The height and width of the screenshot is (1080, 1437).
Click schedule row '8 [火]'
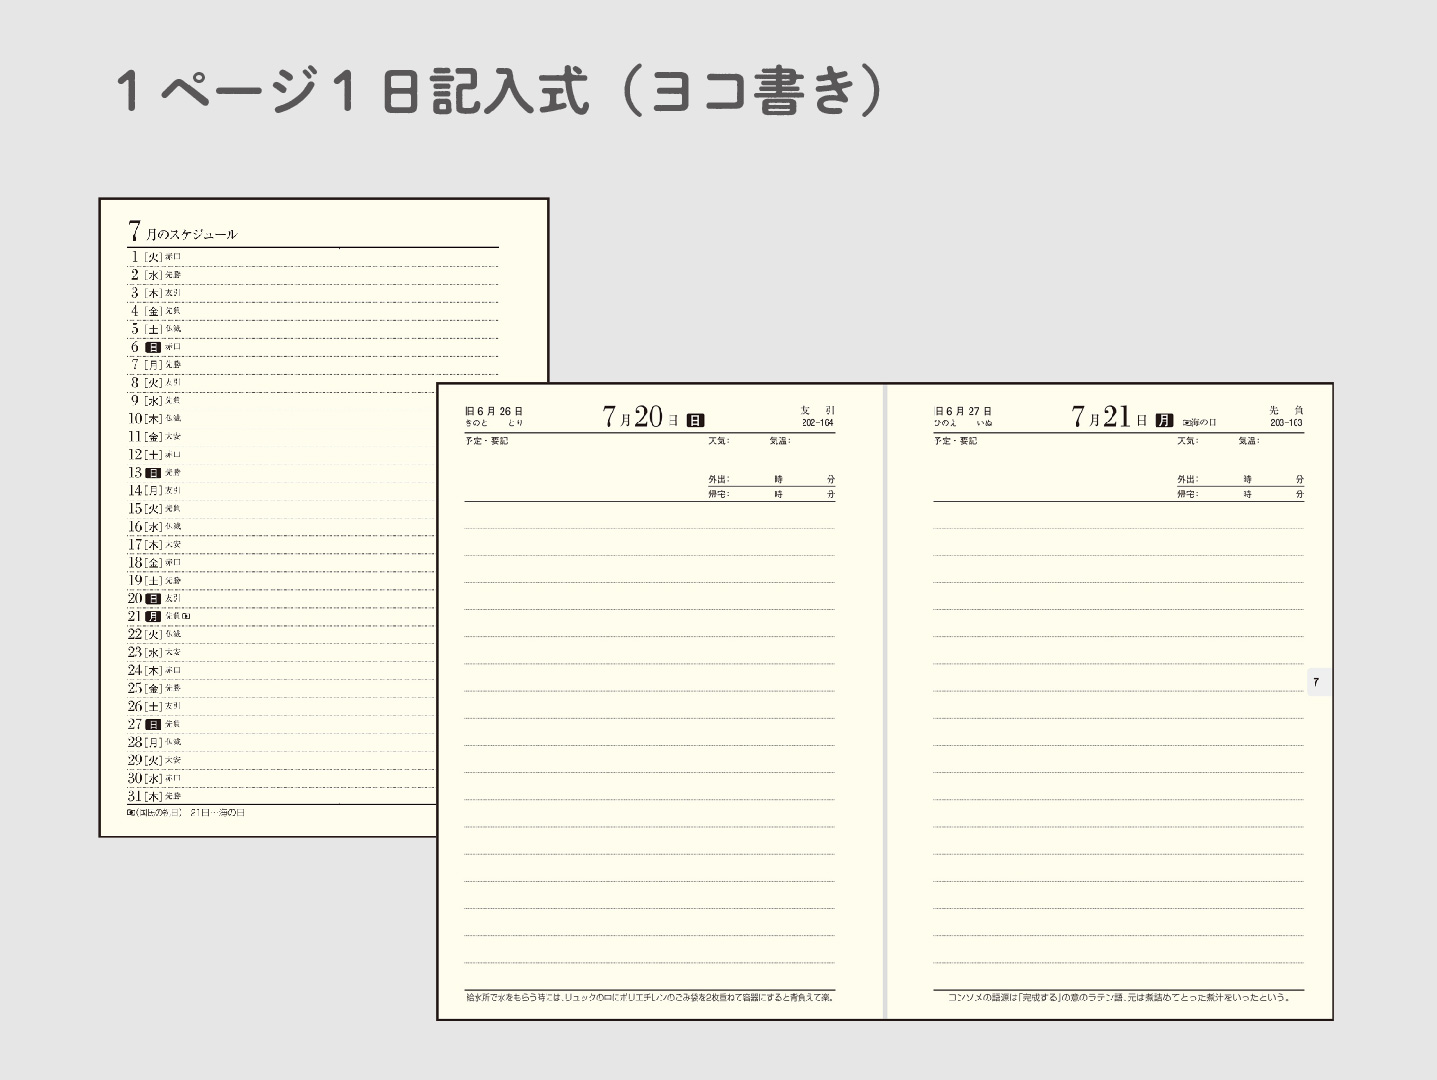(282, 383)
